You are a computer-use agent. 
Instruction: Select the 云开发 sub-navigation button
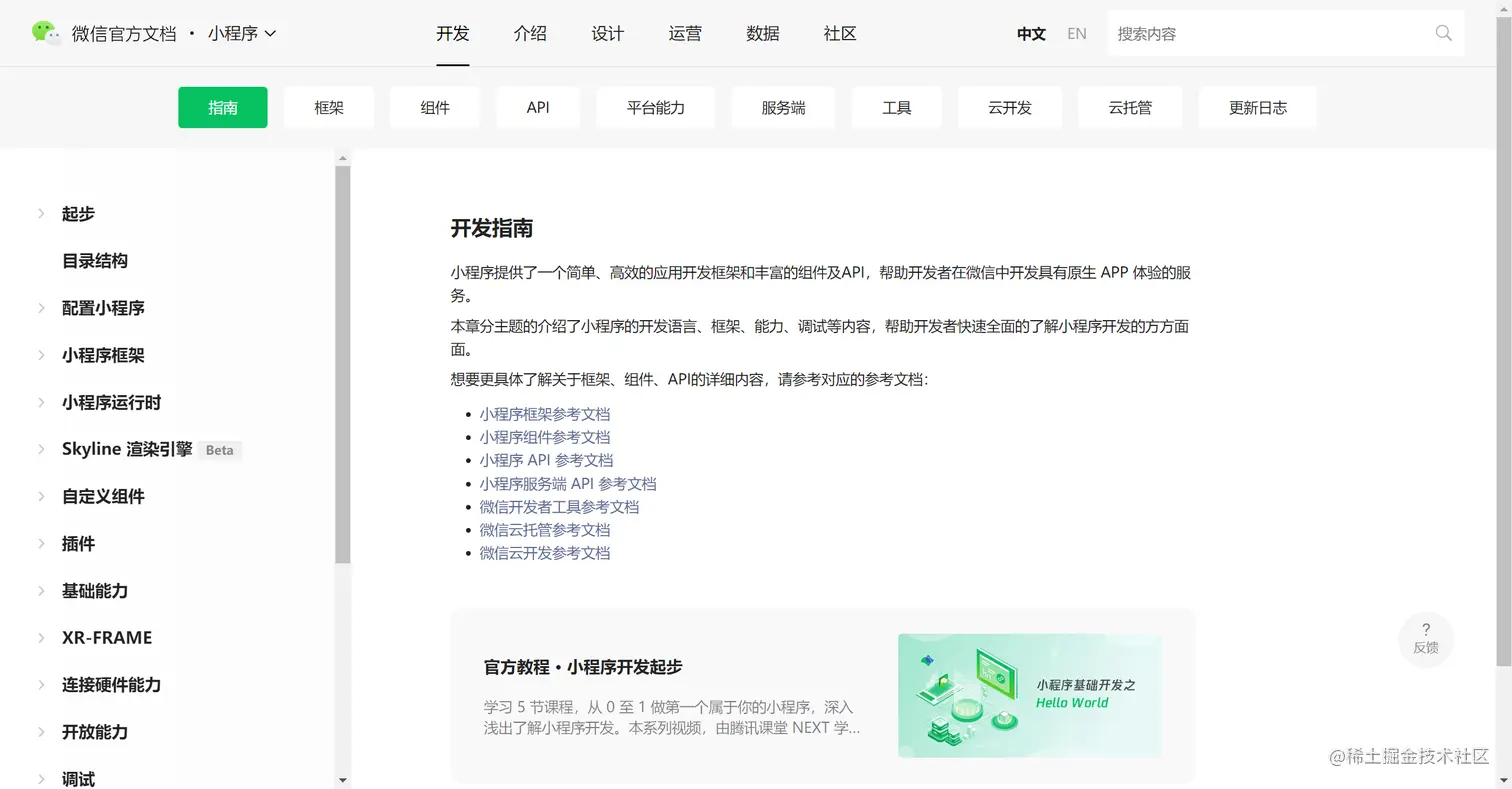(x=1010, y=107)
